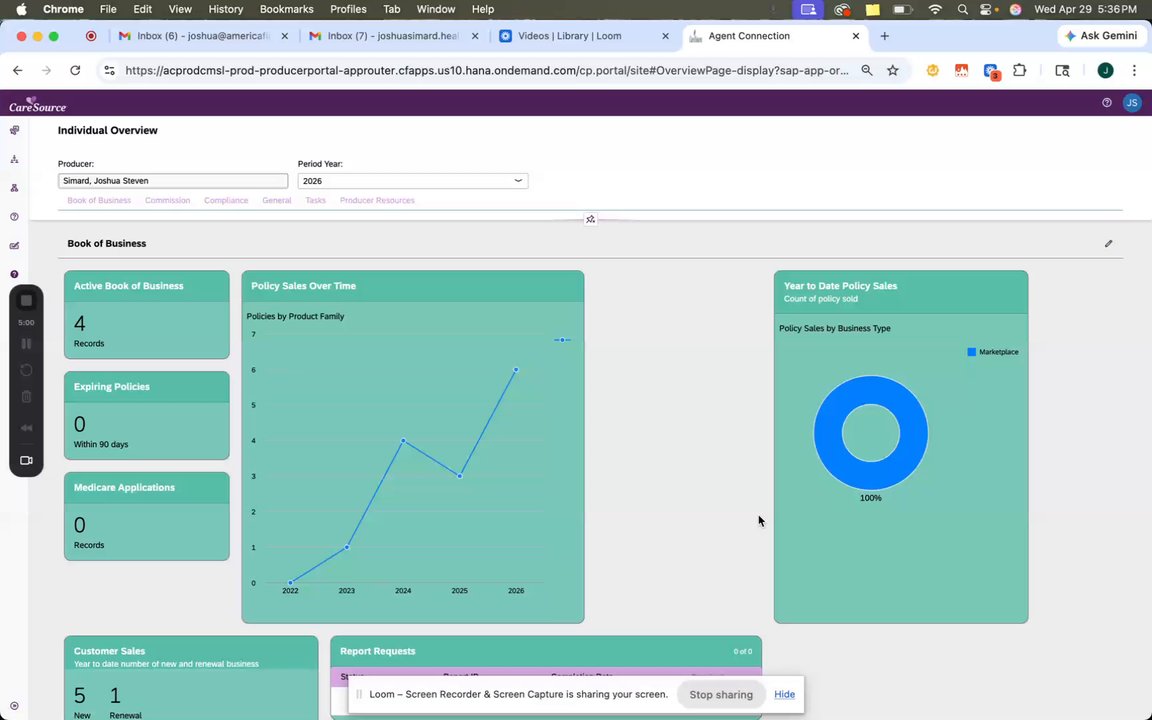
Task: Open the Expiring Policies card
Action: [x=146, y=415]
